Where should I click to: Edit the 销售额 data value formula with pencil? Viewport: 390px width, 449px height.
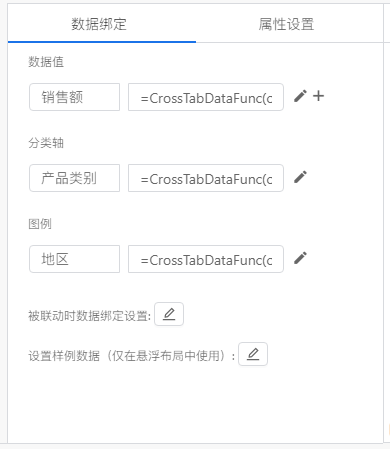point(300,96)
